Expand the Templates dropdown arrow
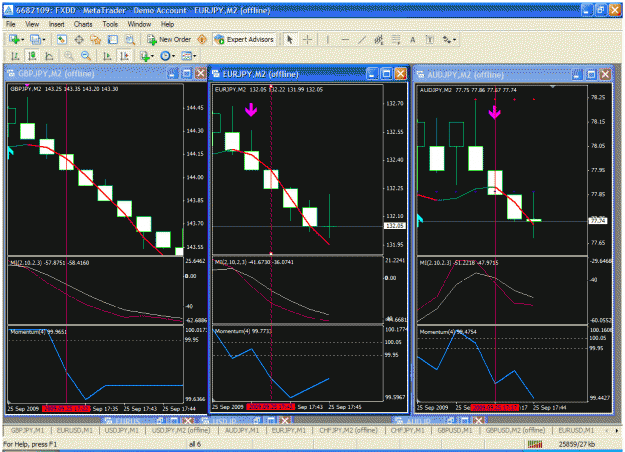The width and height of the screenshot is (625, 452). (195, 56)
